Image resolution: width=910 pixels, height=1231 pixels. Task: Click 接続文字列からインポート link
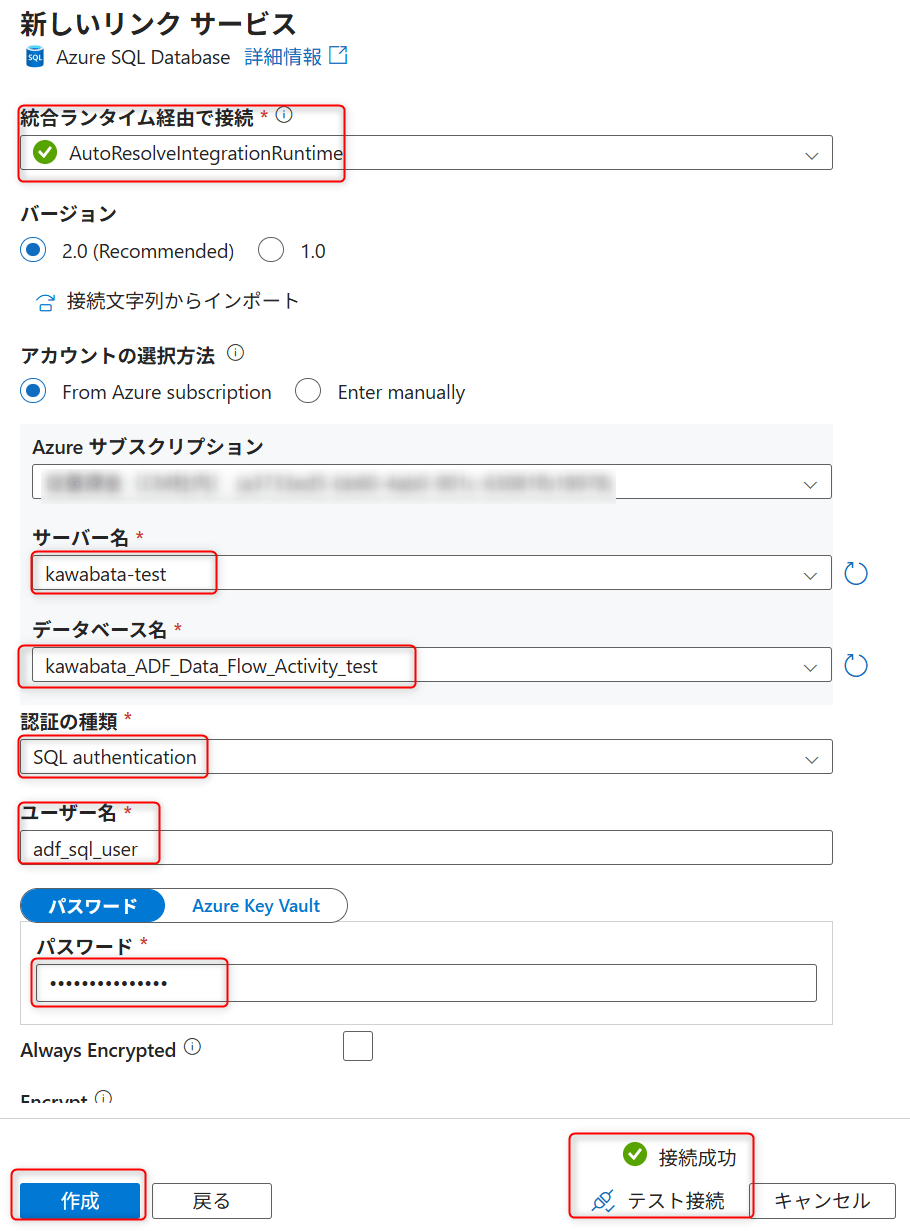pos(183,301)
